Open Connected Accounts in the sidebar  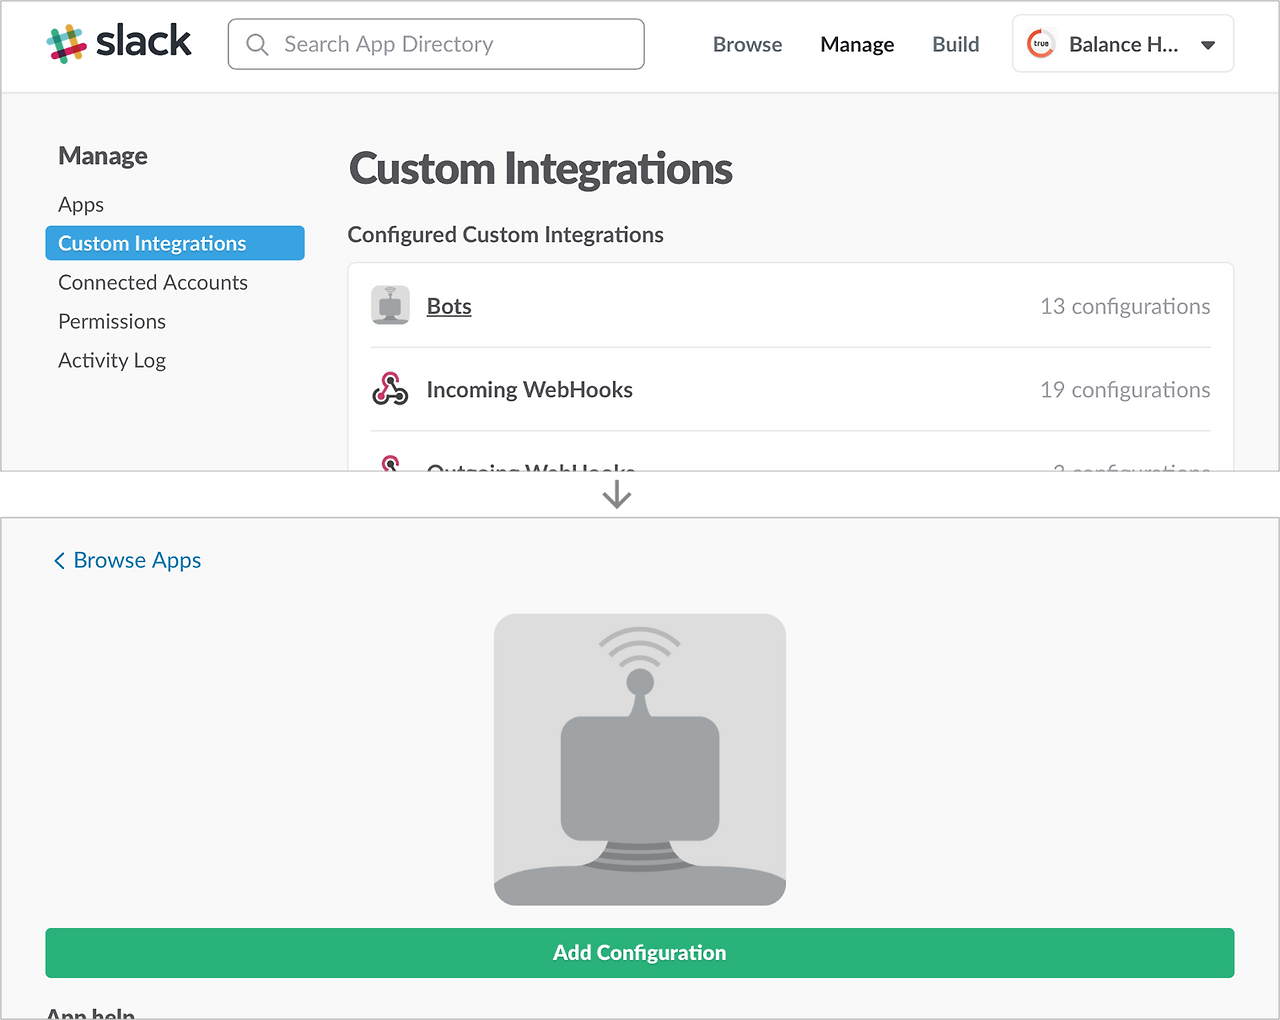point(153,282)
